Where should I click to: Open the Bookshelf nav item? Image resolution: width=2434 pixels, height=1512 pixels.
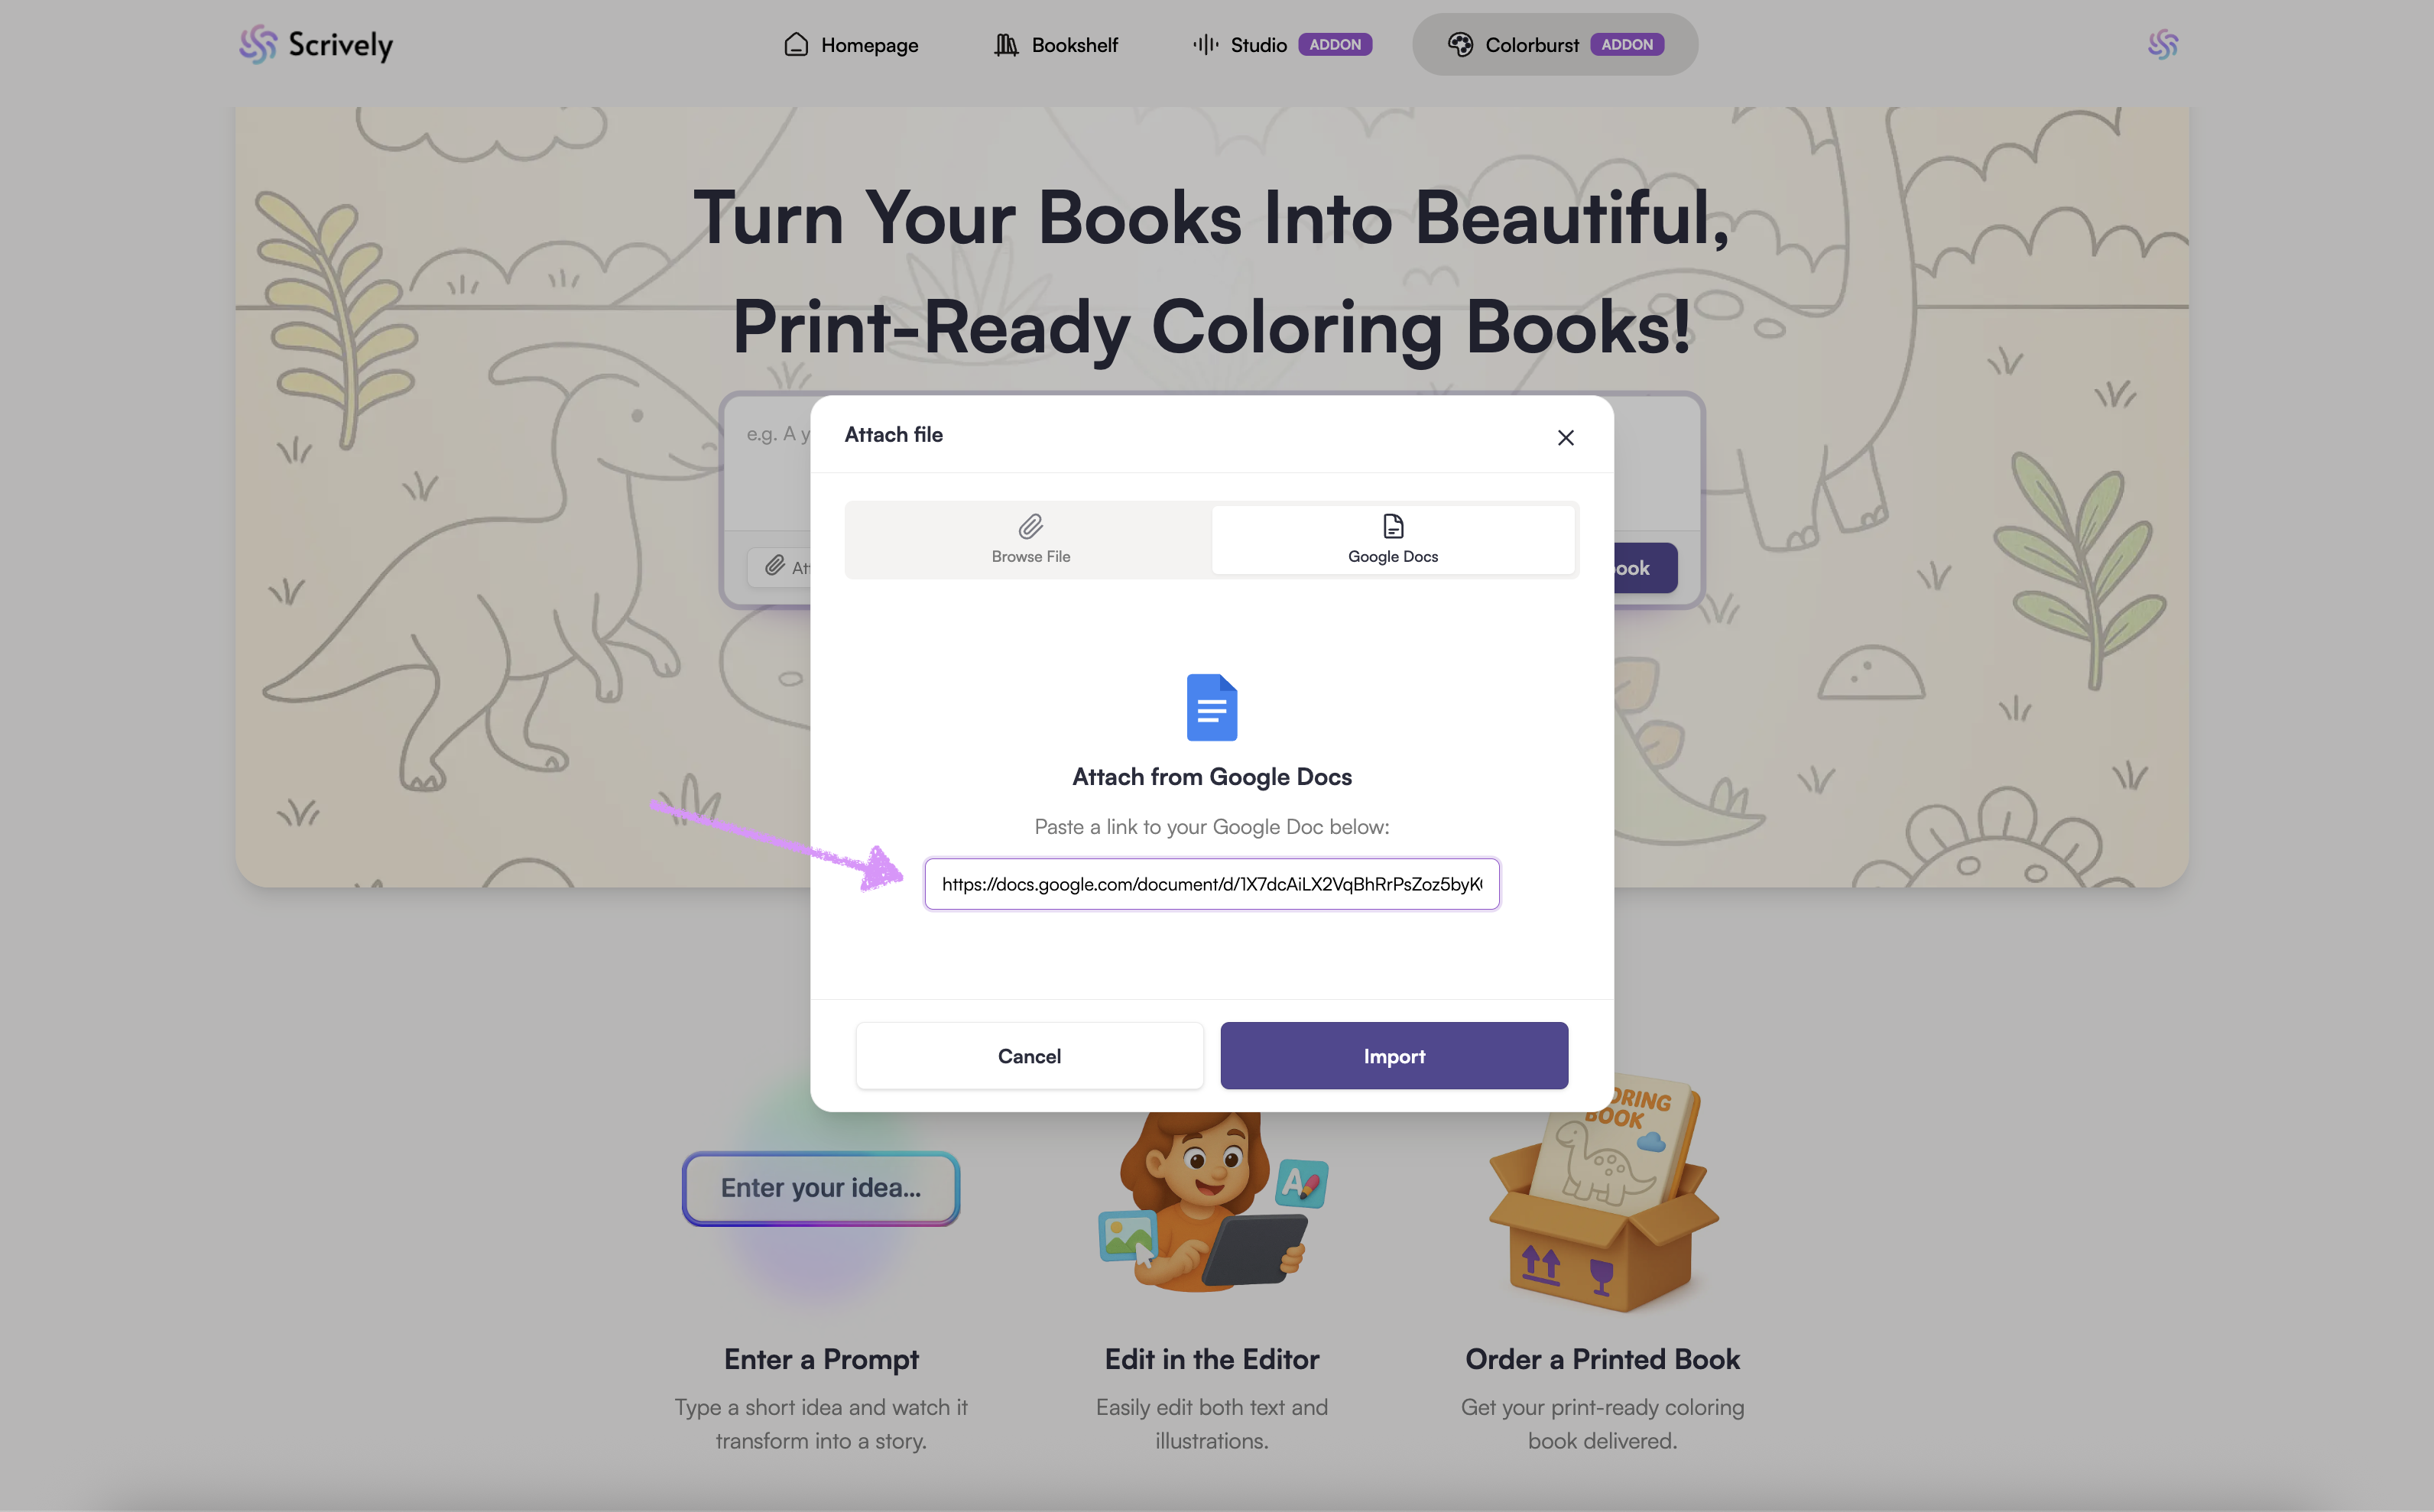tap(1056, 45)
